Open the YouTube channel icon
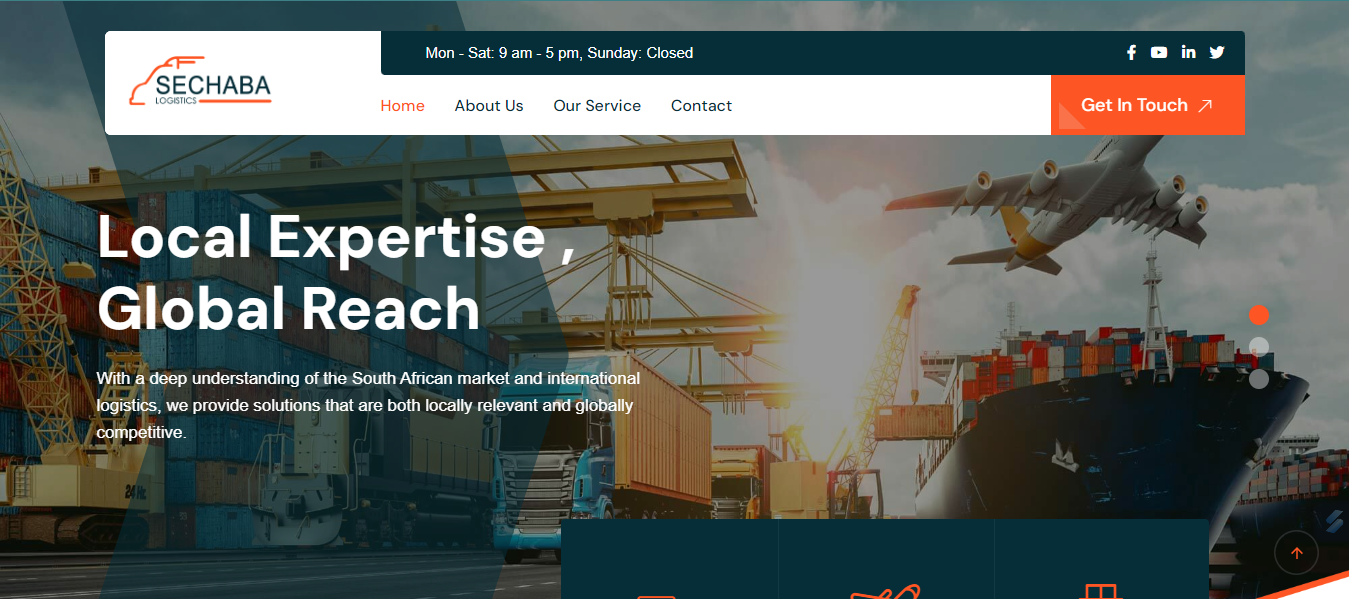This screenshot has height=599, width=1349. 1159,53
